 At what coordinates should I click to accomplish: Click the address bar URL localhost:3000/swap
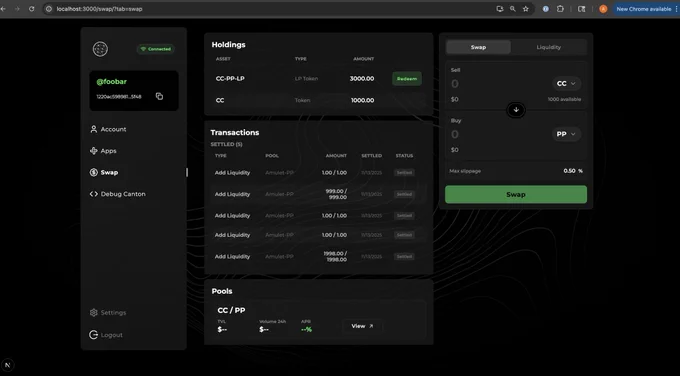click(x=99, y=9)
